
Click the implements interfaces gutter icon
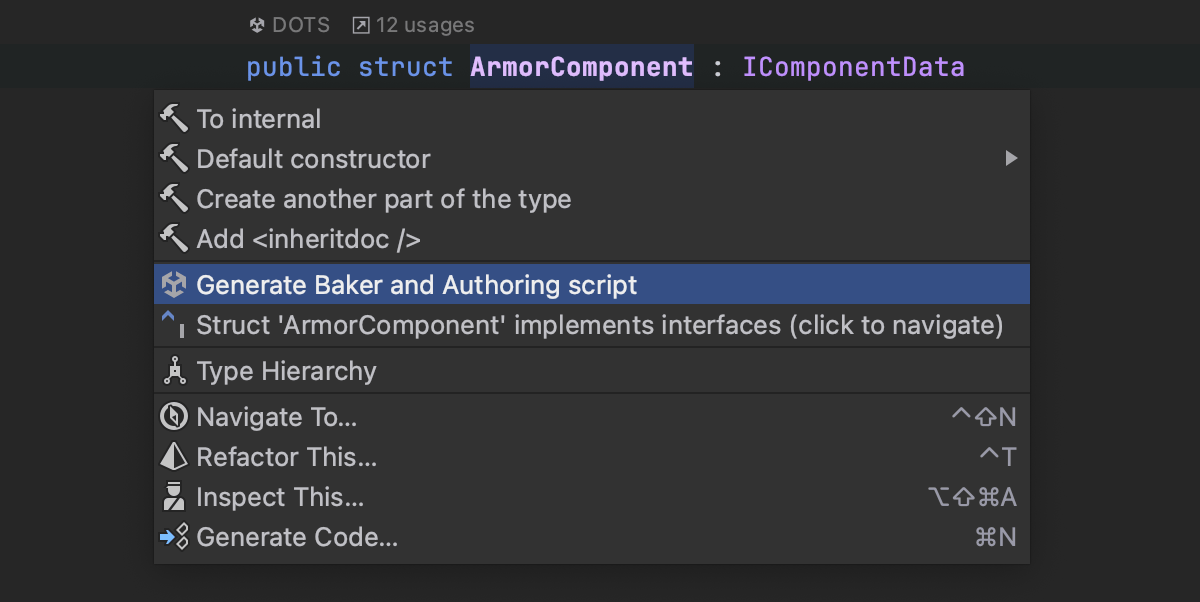[x=174, y=324]
